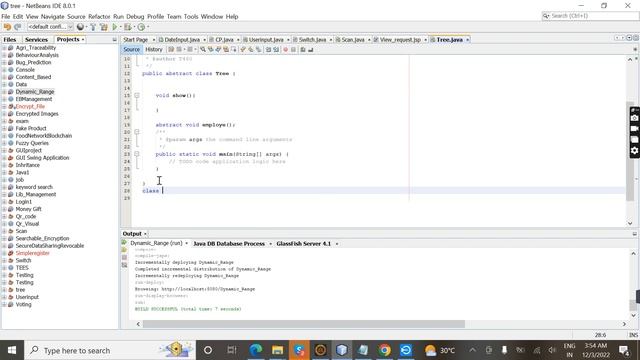Open the View_request.jsp editor tab
This screenshot has width=640, height=360.
pos(400,40)
